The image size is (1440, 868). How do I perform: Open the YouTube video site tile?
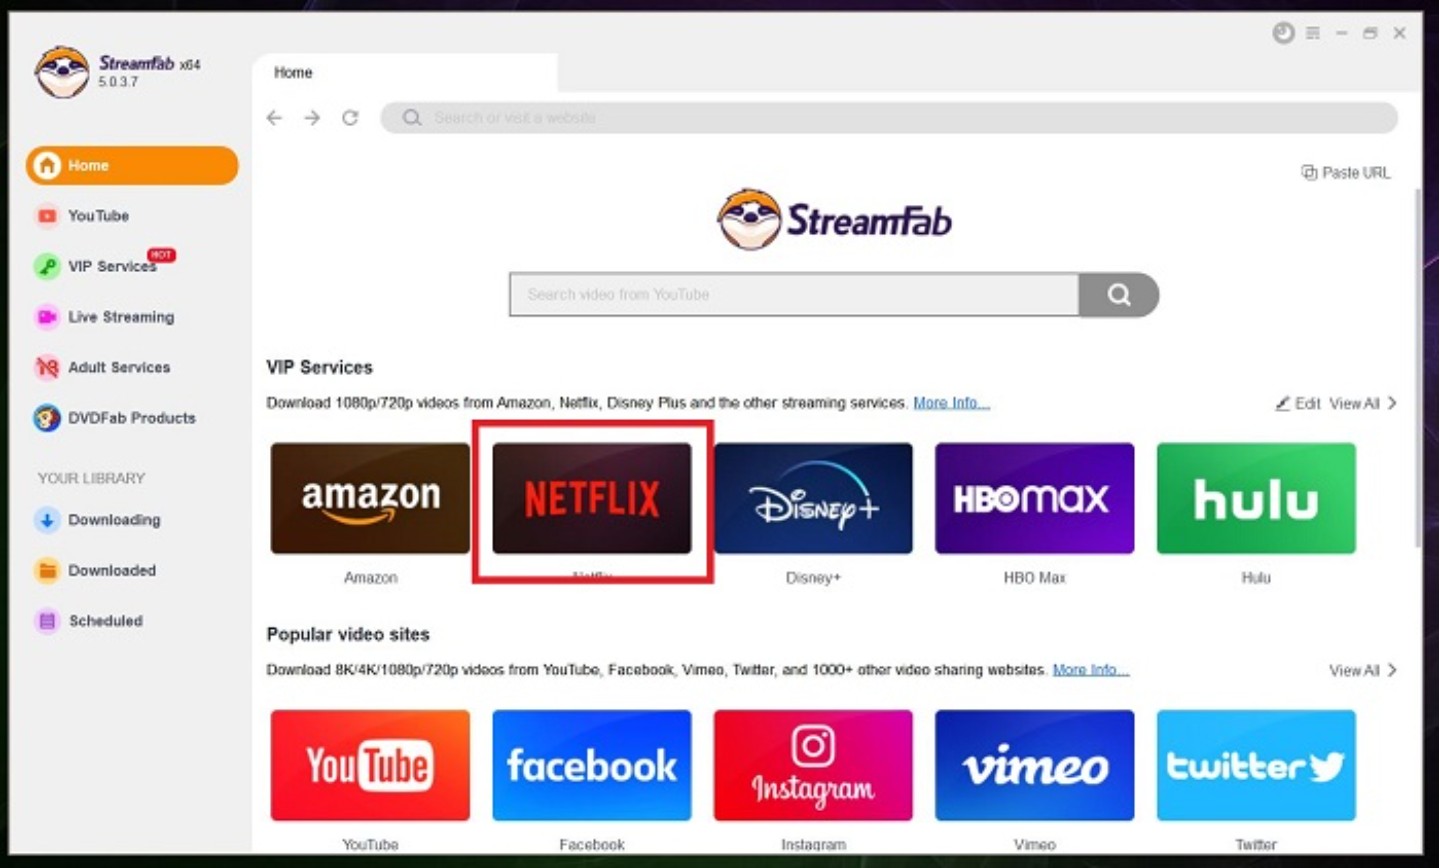pos(370,766)
